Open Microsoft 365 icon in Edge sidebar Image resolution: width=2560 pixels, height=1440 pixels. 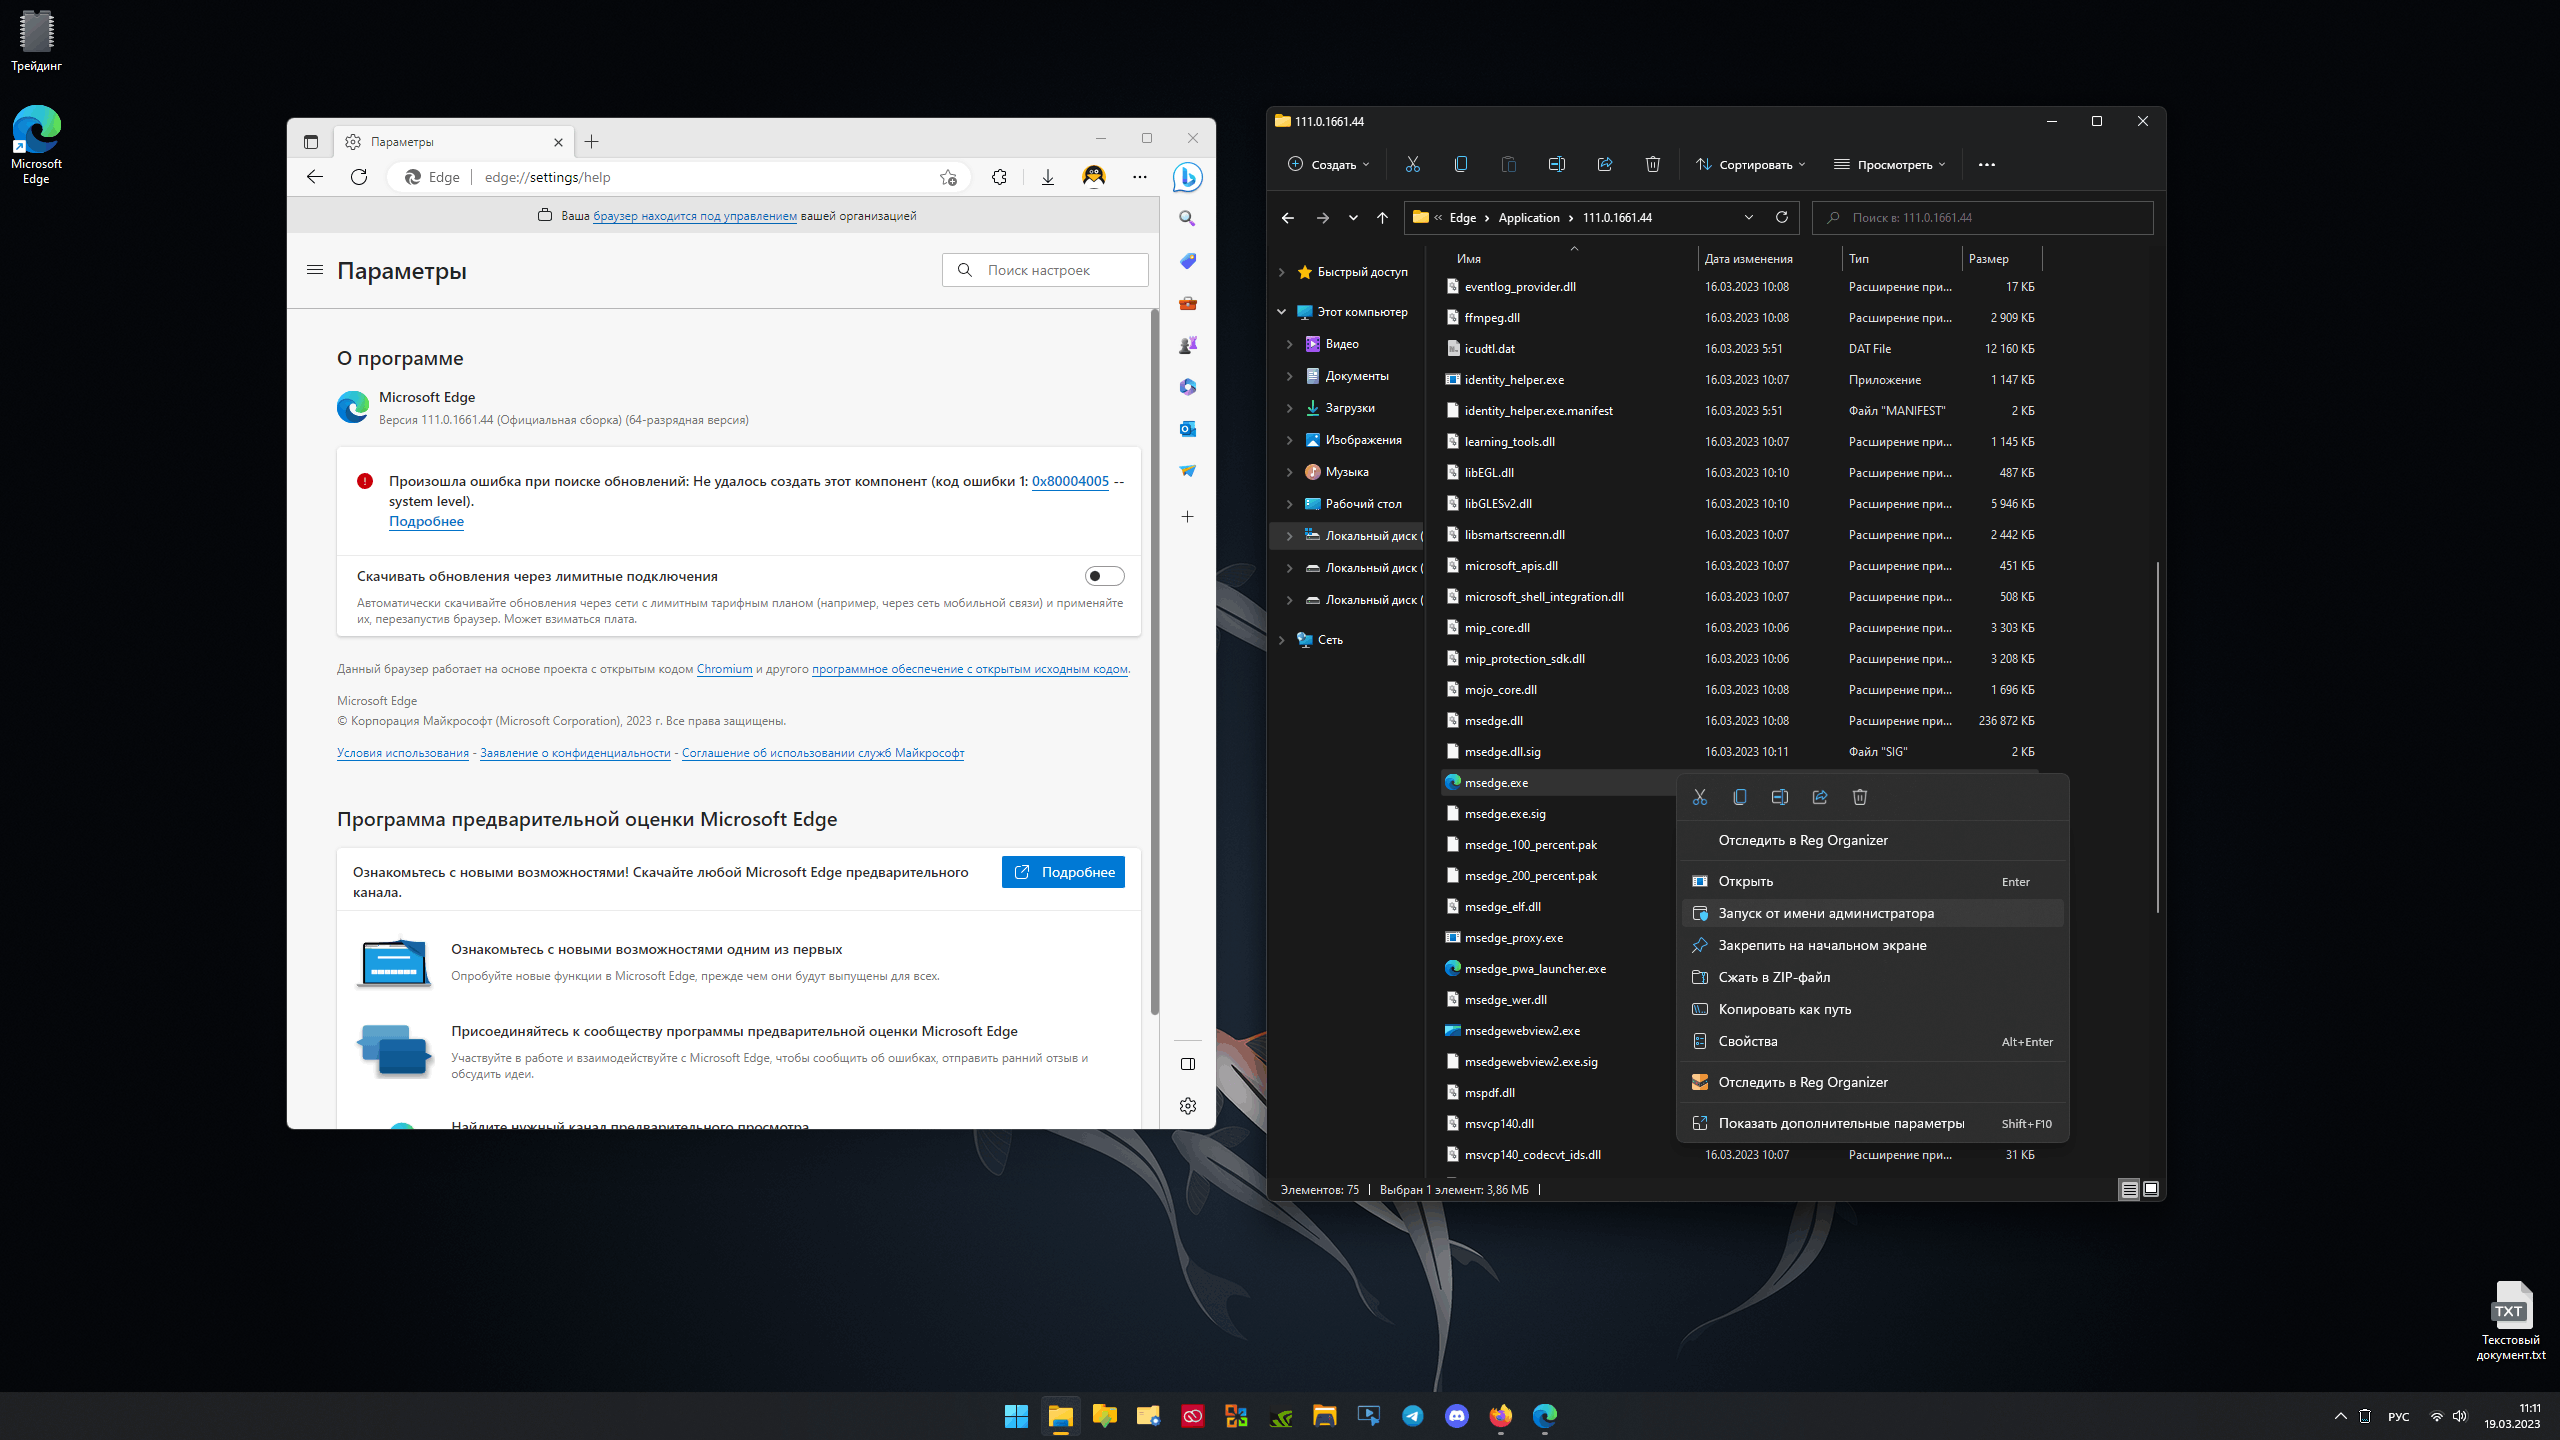[x=1187, y=386]
